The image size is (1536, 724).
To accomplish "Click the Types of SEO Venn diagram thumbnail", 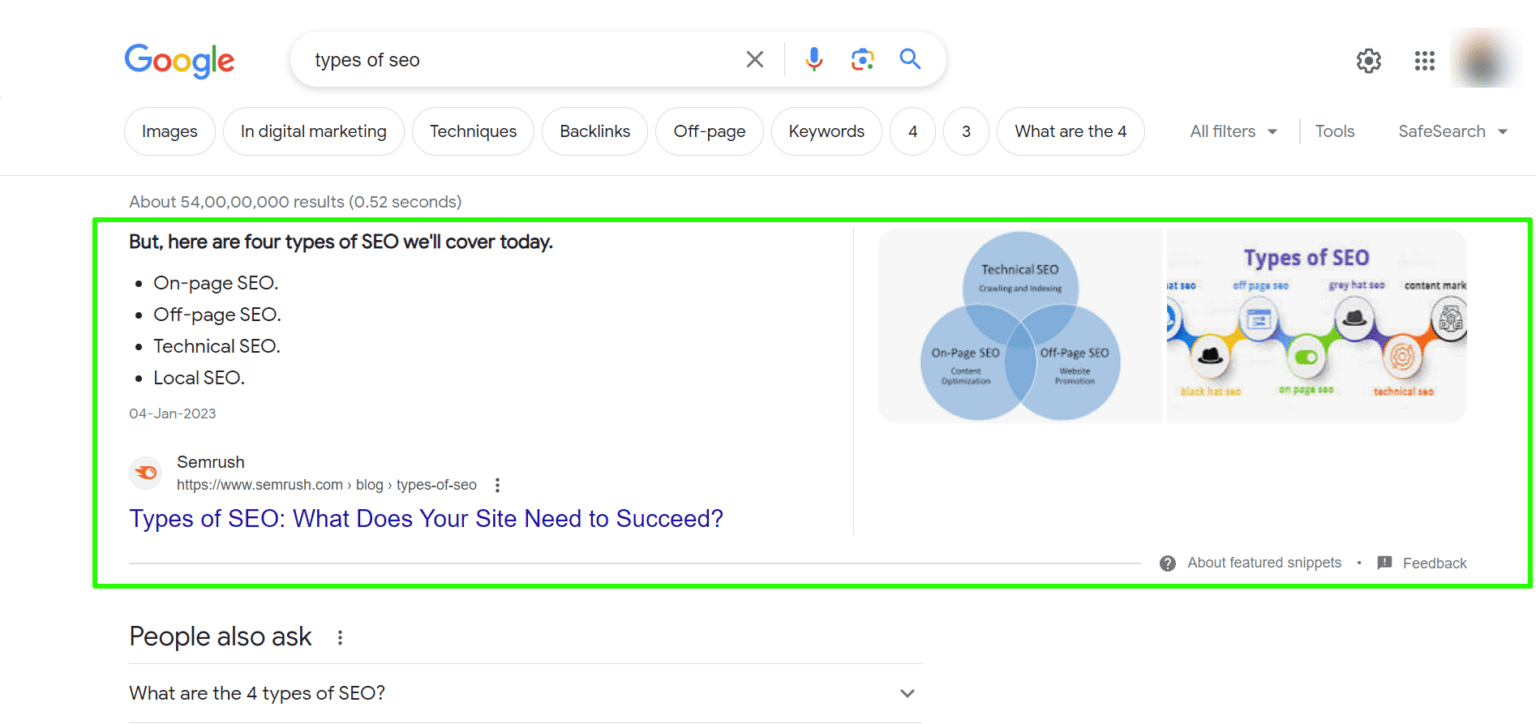I will [1020, 325].
